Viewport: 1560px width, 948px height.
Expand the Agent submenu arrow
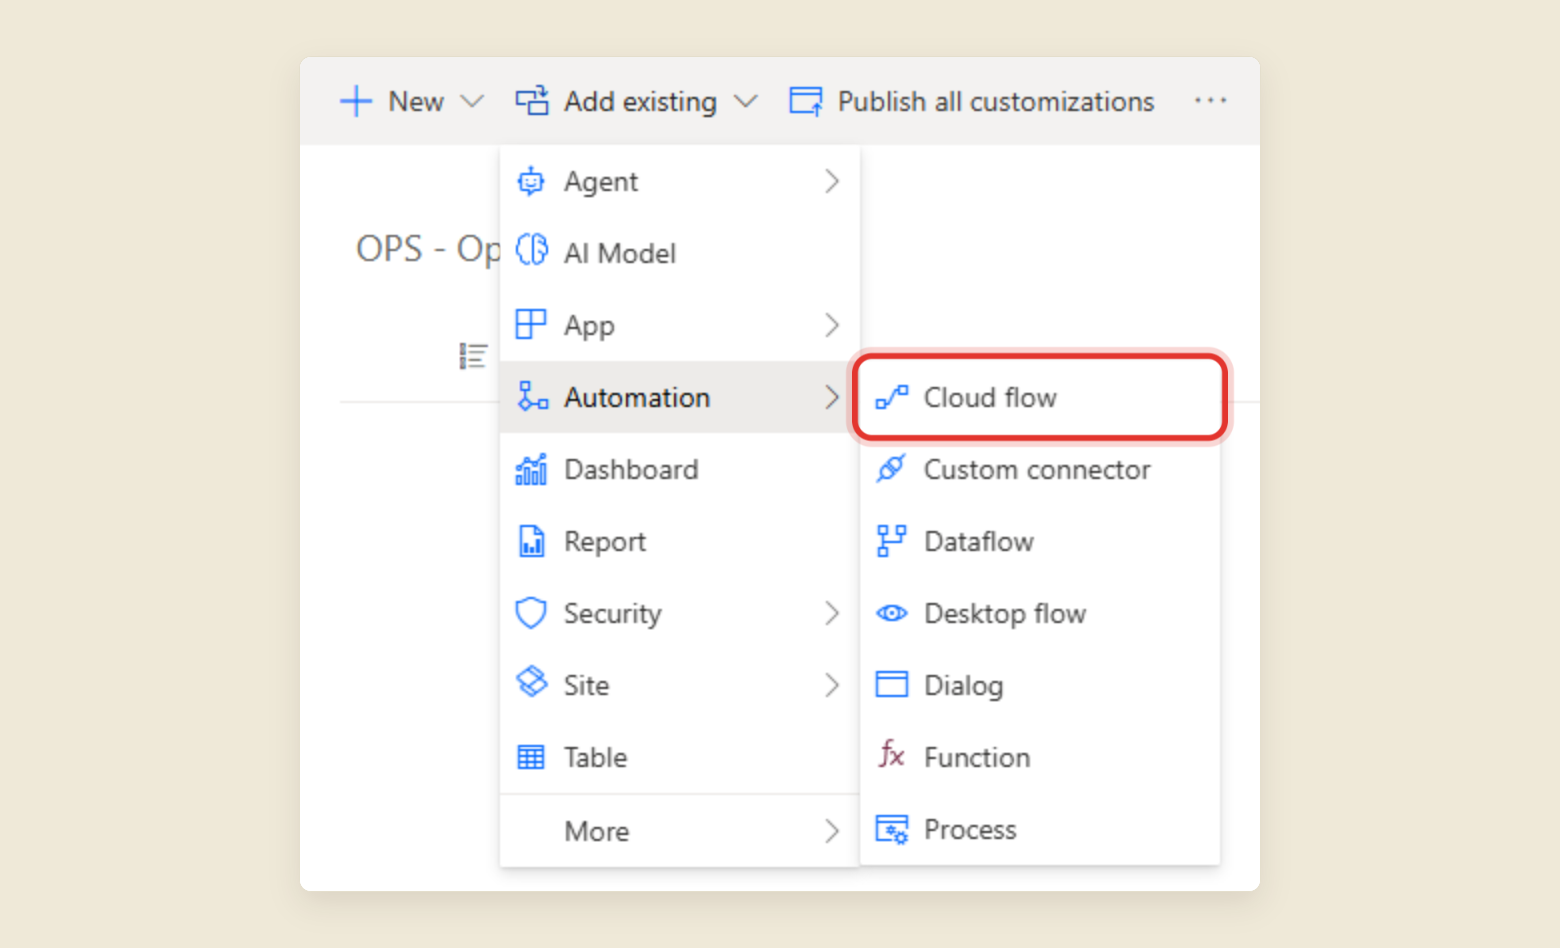(832, 181)
